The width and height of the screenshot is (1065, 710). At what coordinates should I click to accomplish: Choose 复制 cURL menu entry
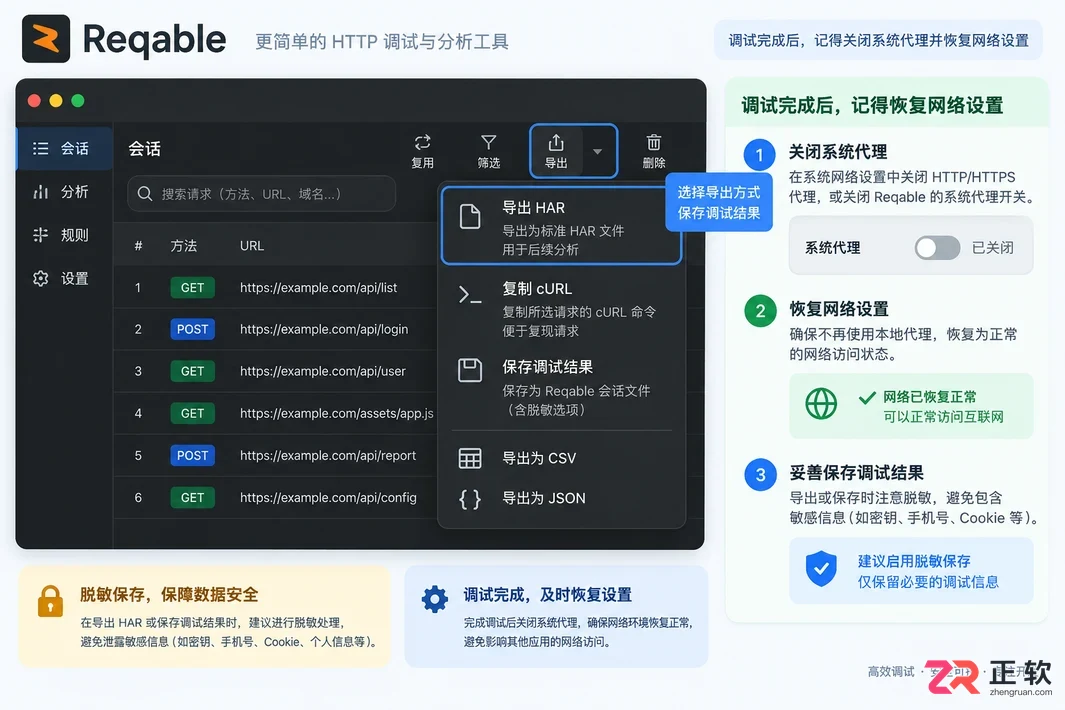pyautogui.click(x=561, y=308)
